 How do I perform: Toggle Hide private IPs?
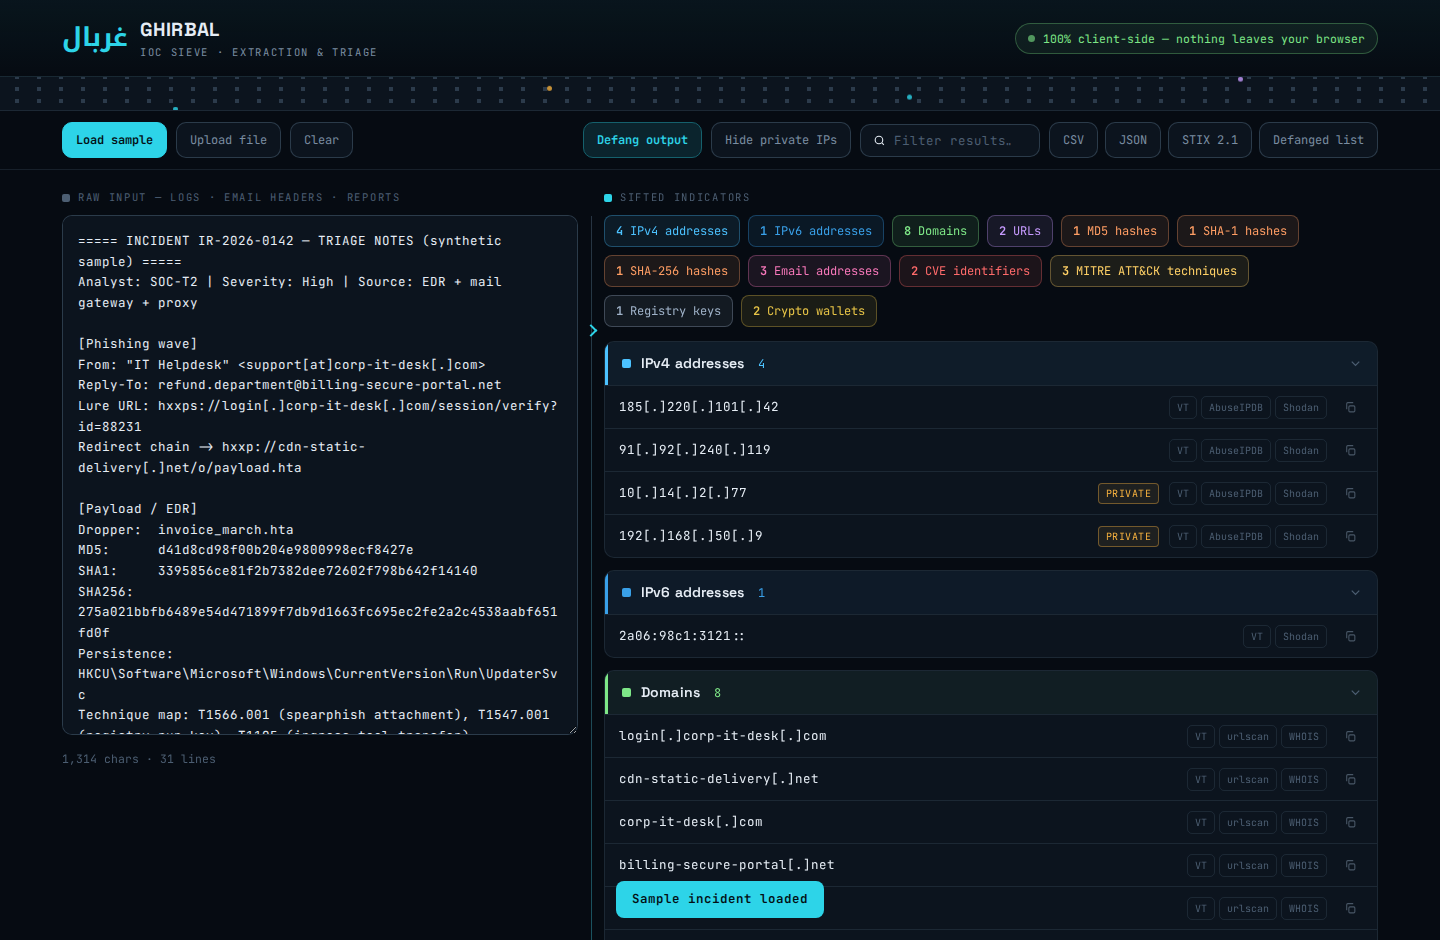point(781,140)
